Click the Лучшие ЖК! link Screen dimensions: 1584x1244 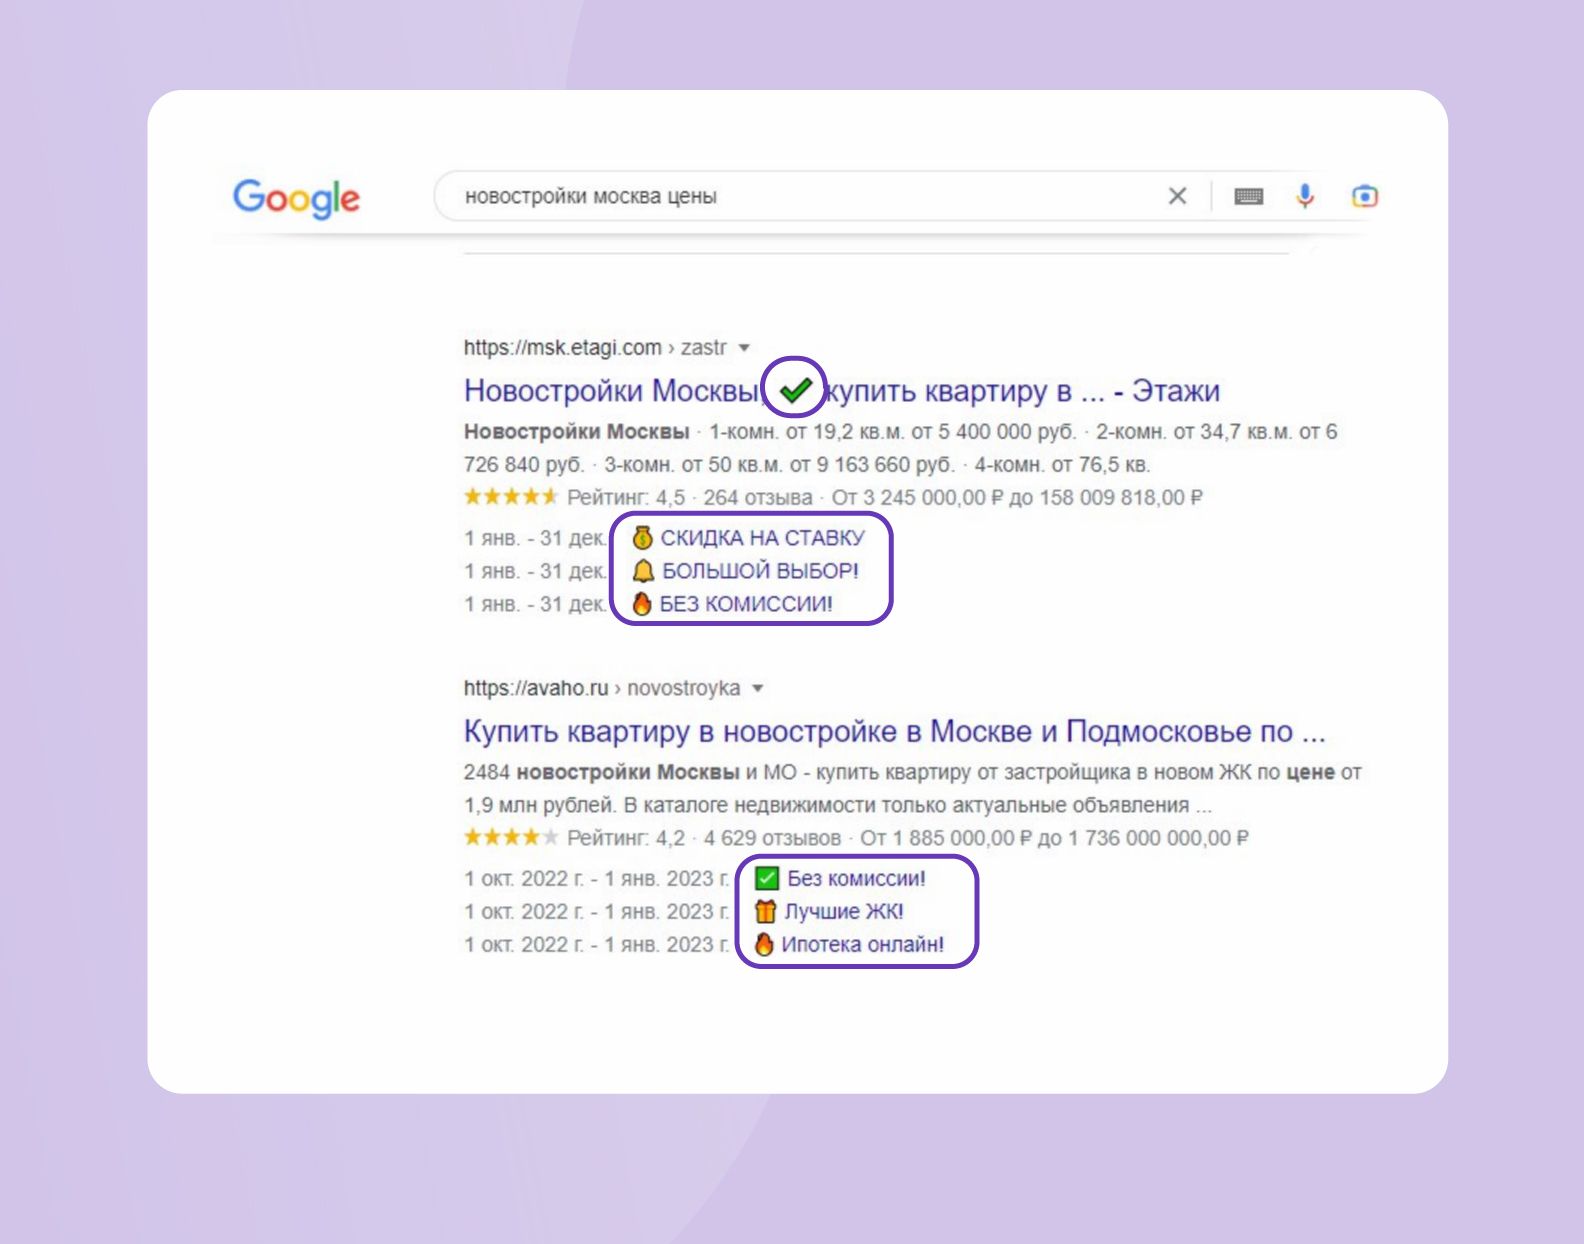point(844,912)
